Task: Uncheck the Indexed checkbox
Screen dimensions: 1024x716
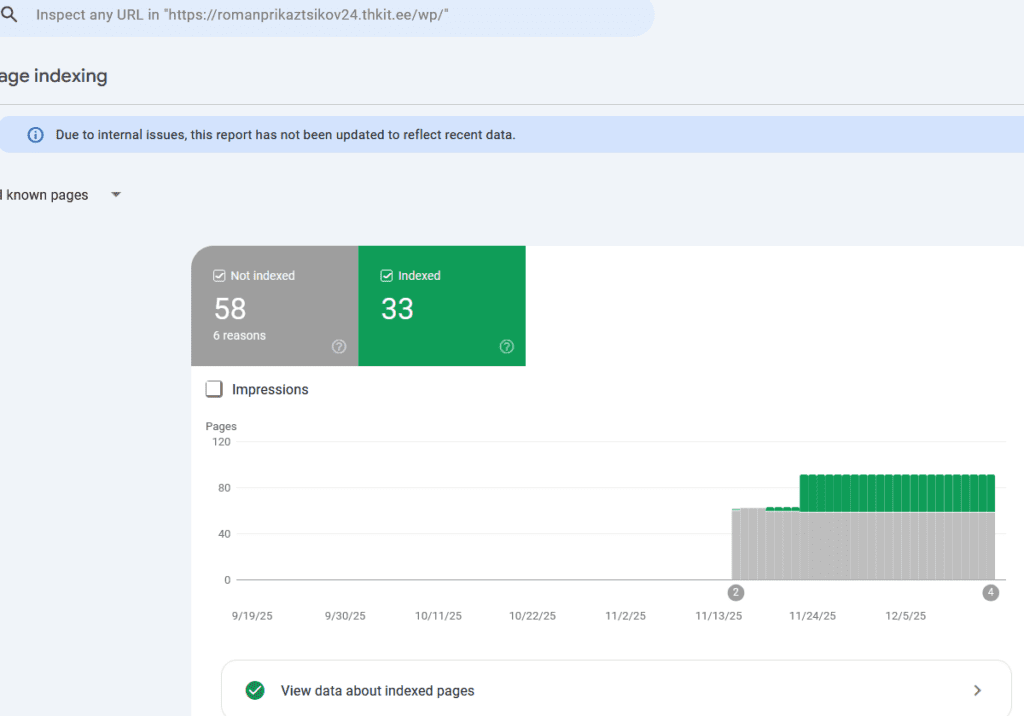Action: (x=387, y=276)
